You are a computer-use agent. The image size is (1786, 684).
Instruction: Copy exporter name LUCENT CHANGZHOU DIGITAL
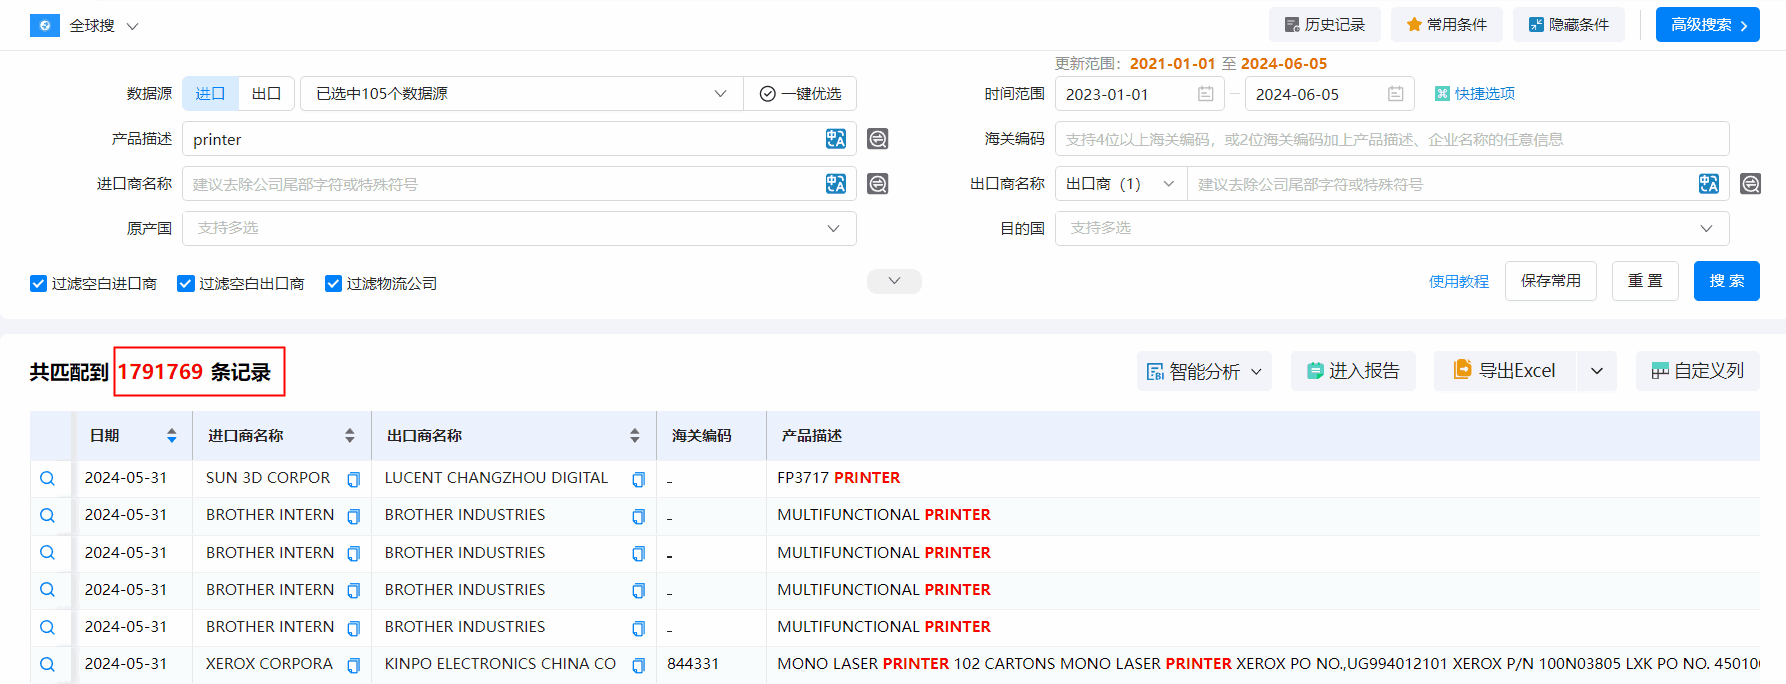point(638,479)
